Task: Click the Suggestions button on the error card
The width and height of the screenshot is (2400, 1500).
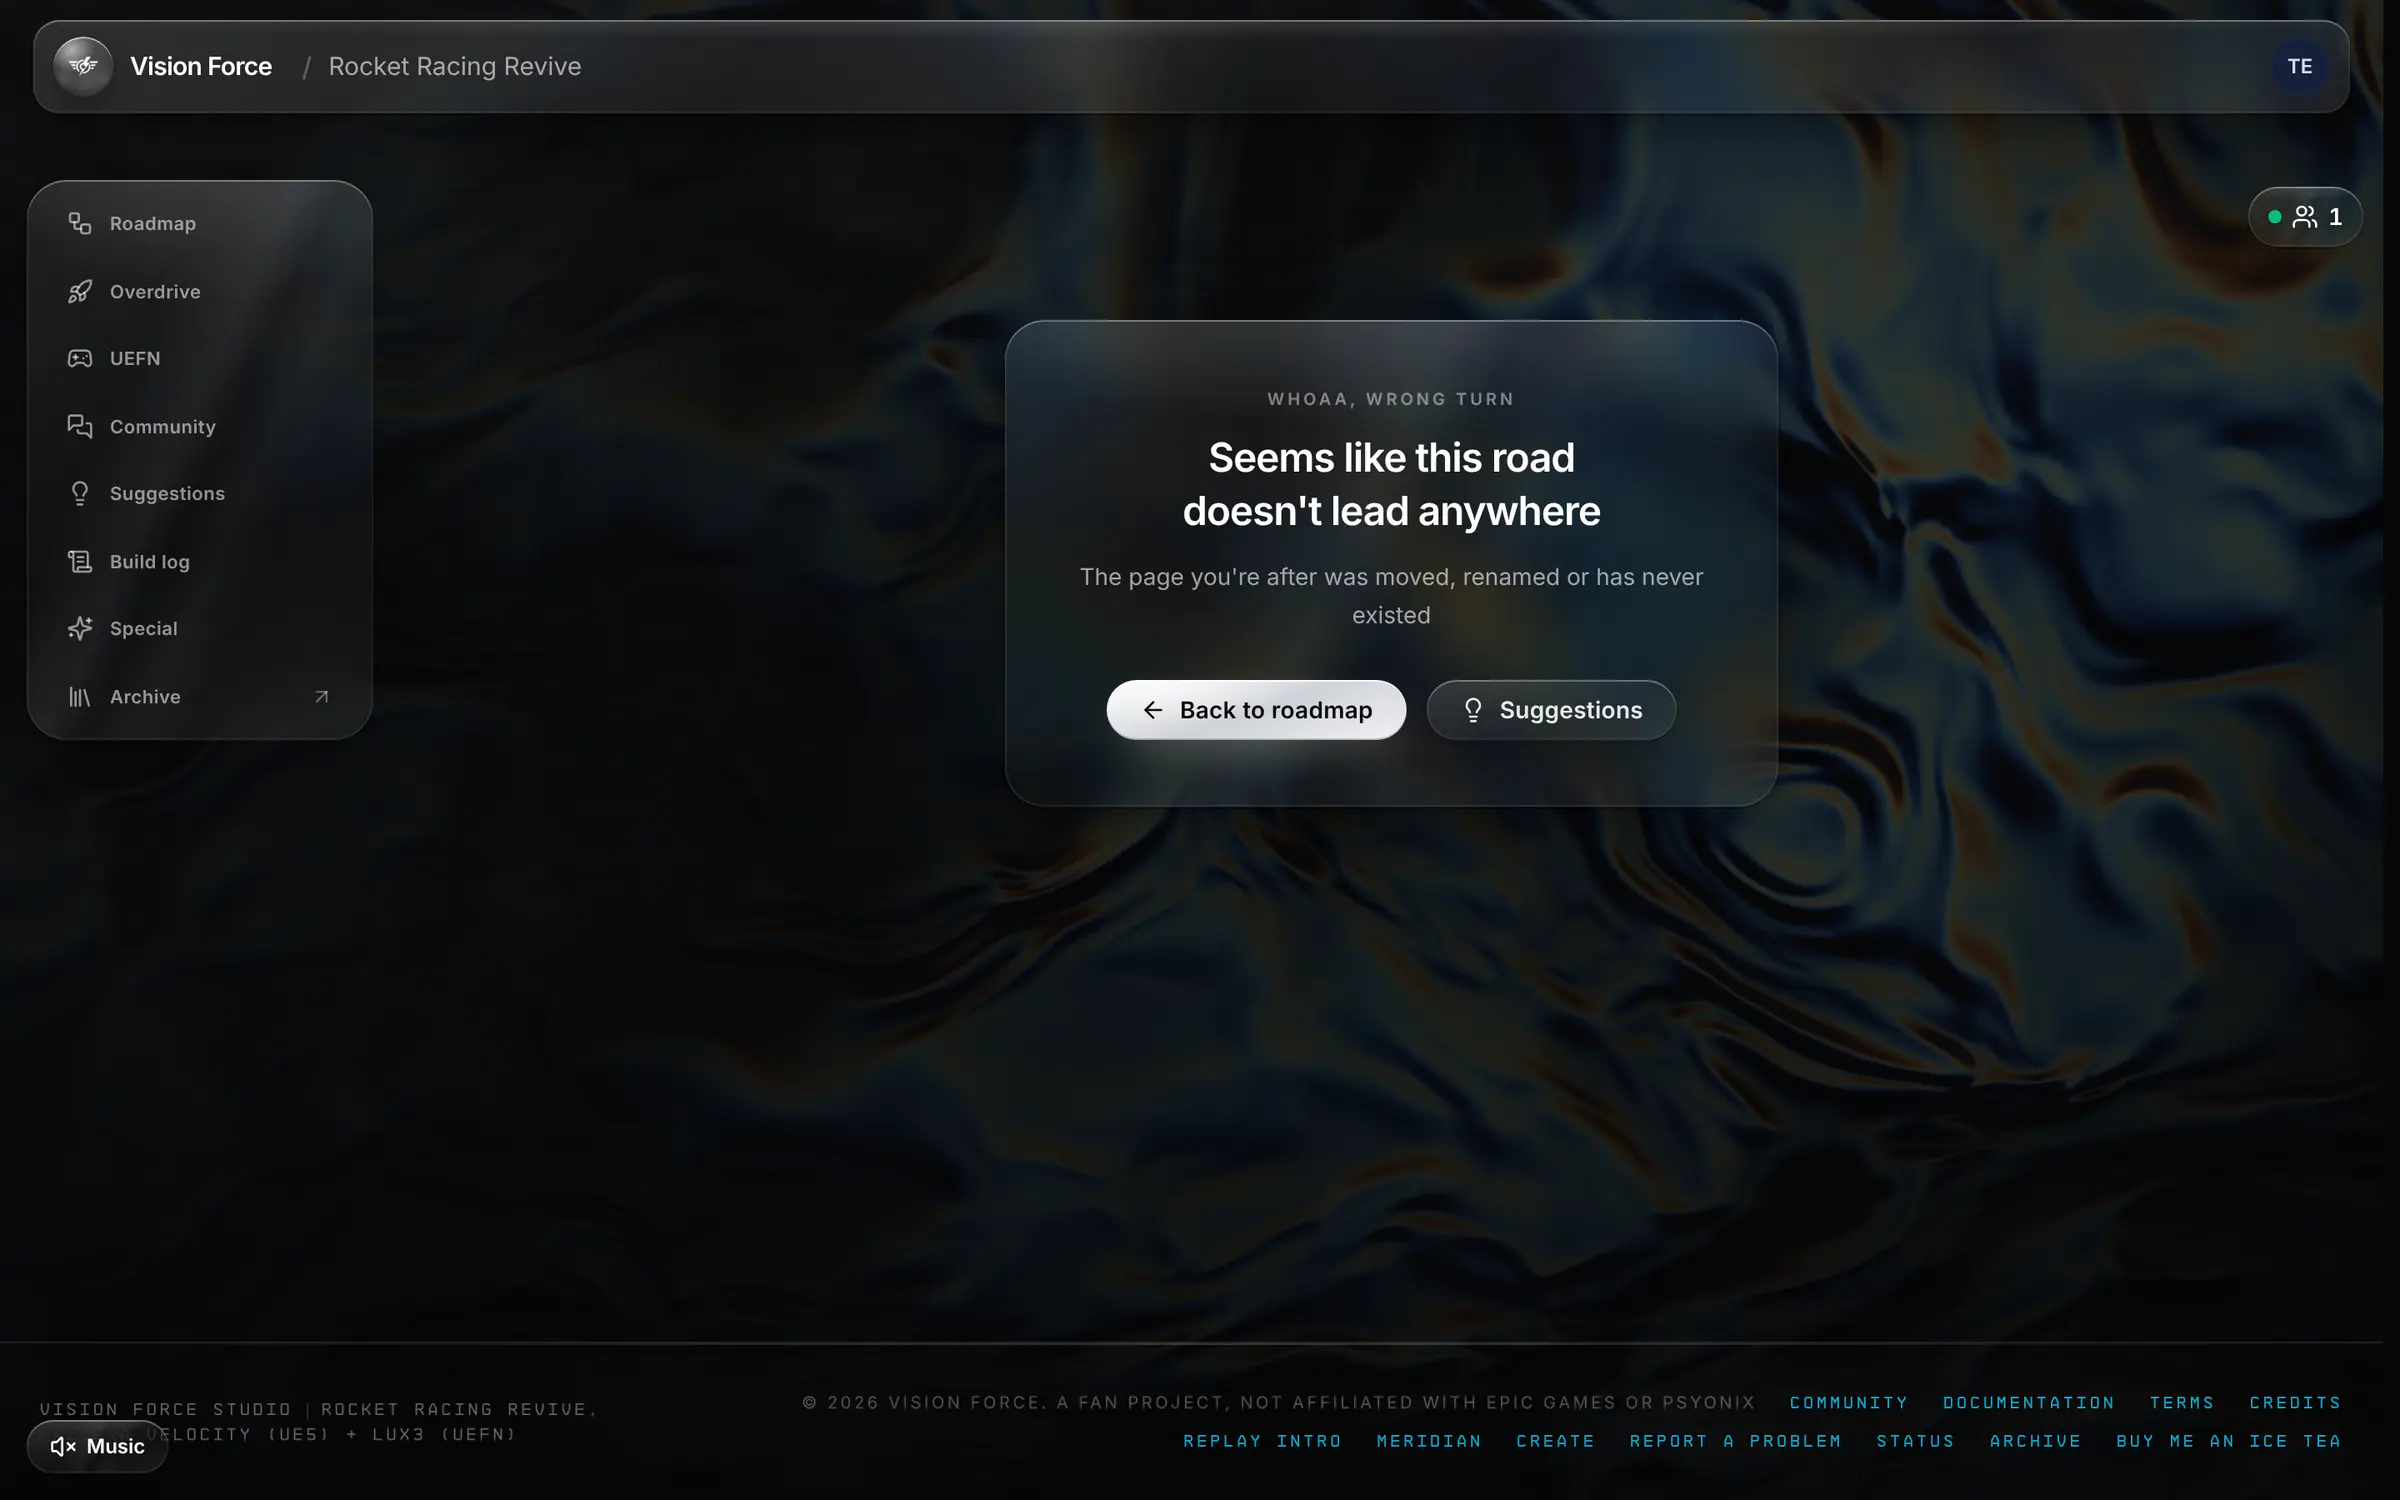Action: (x=1551, y=710)
